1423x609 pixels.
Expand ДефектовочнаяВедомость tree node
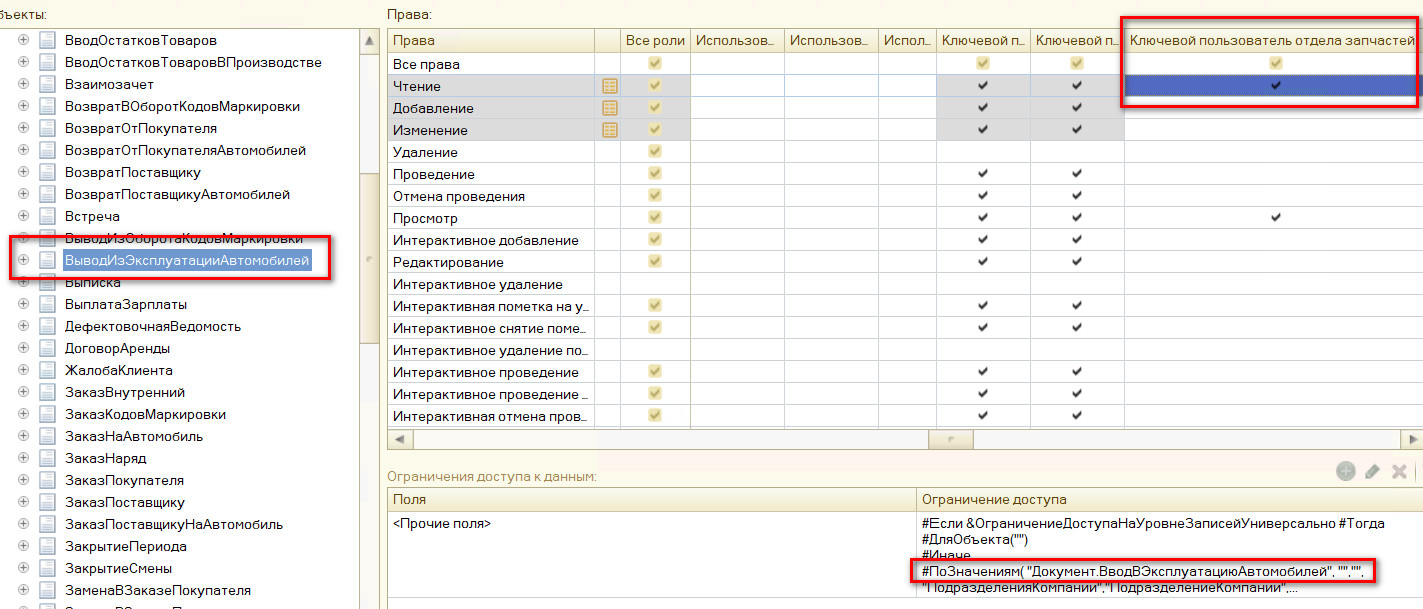point(23,326)
